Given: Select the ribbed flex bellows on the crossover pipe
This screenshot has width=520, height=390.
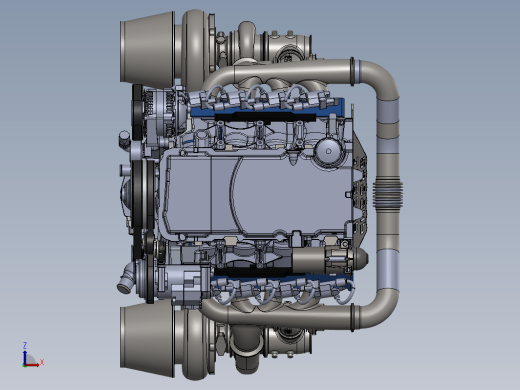Looking at the screenshot, I should pos(387,194).
